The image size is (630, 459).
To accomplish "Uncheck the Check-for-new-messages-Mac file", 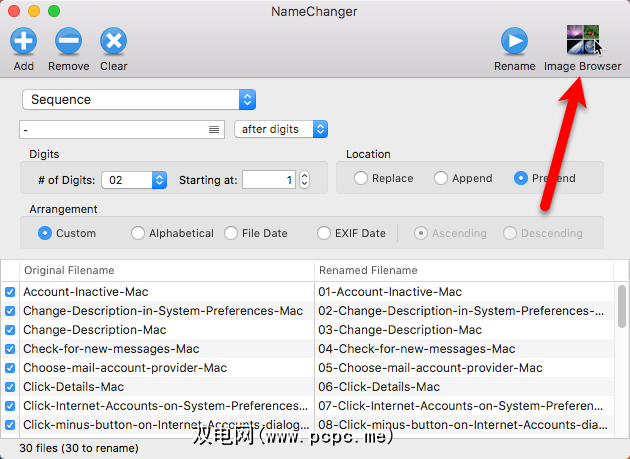I will point(10,349).
